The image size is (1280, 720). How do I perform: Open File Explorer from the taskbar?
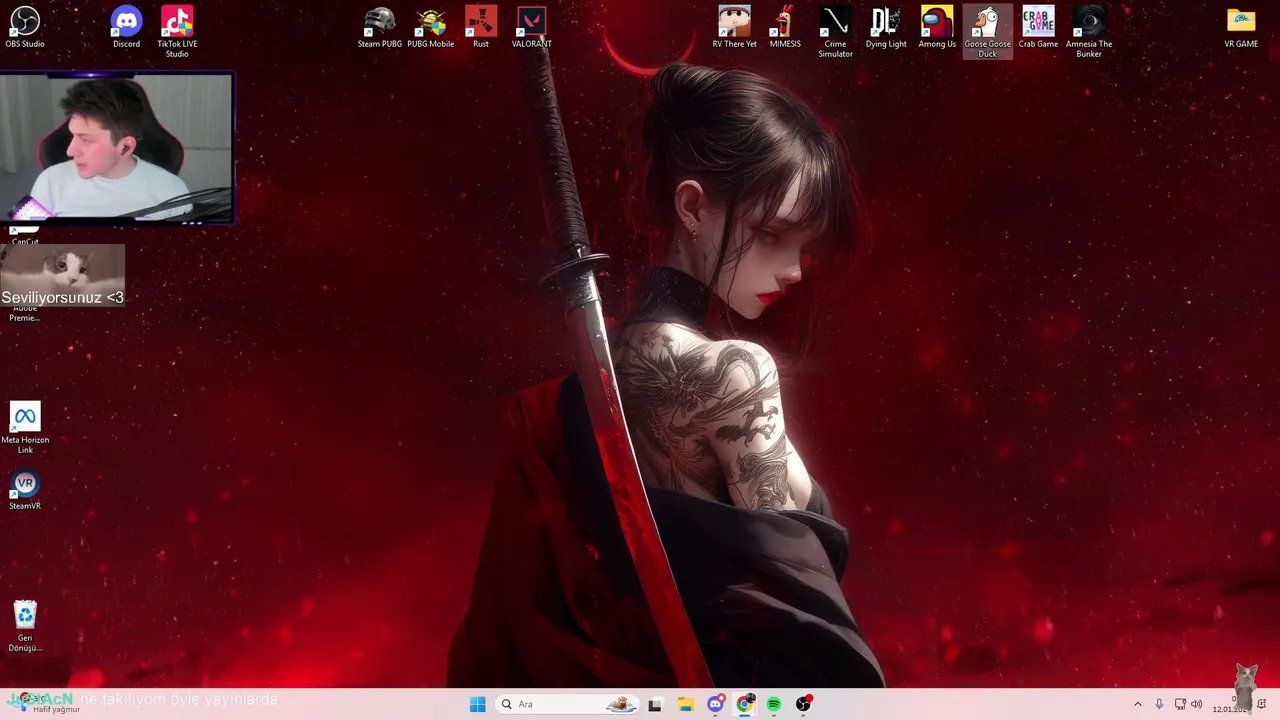[x=685, y=704]
